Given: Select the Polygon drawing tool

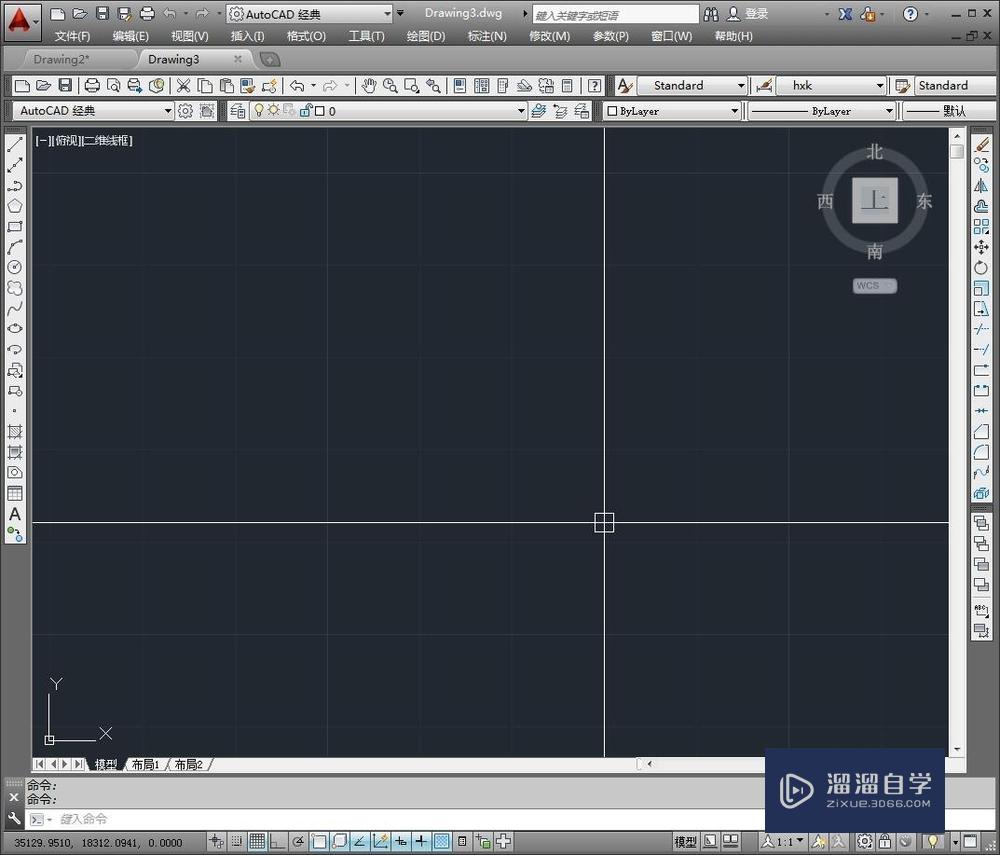Looking at the screenshot, I should pyautogui.click(x=14, y=206).
